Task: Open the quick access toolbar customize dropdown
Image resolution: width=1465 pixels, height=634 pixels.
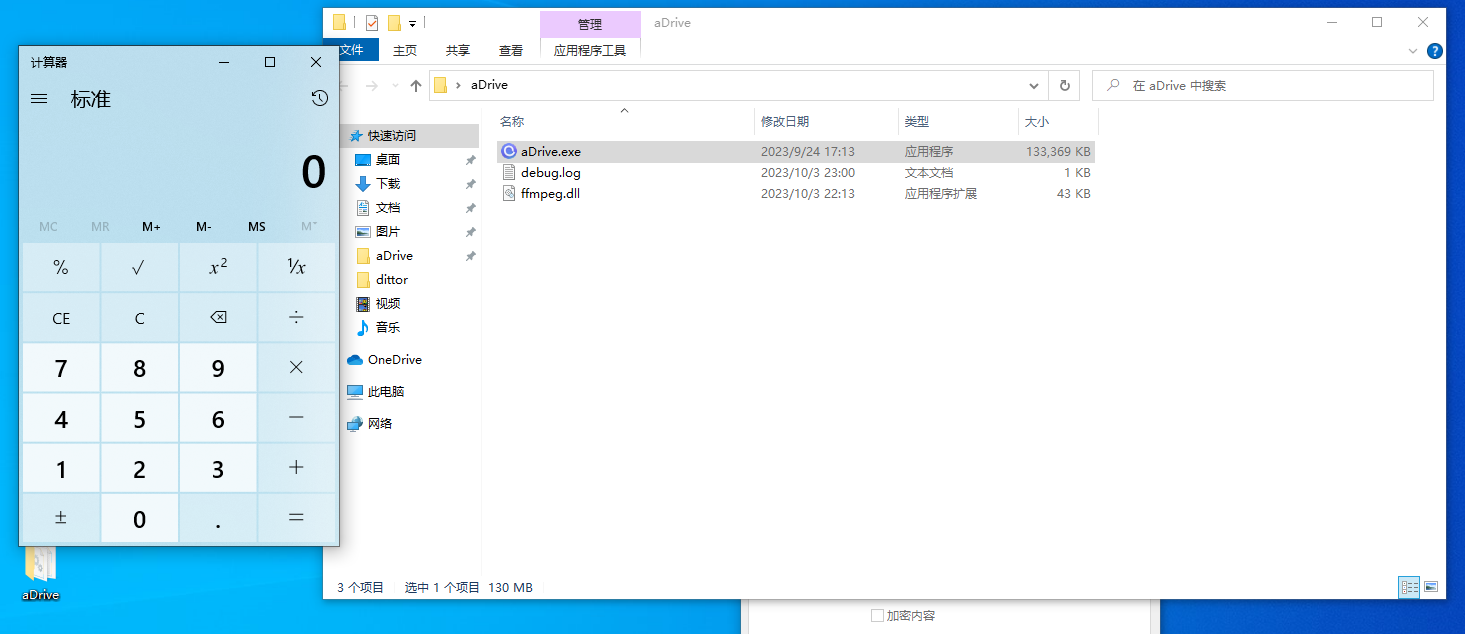Action: click(x=412, y=23)
